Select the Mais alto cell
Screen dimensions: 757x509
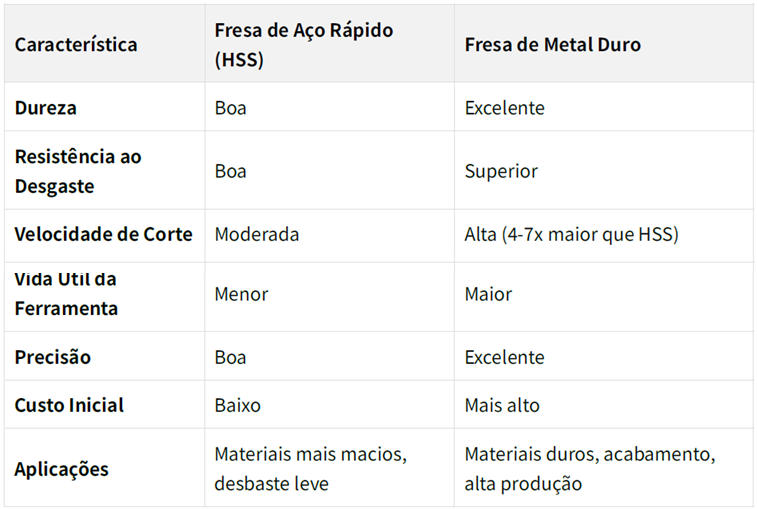pyautogui.click(x=502, y=405)
